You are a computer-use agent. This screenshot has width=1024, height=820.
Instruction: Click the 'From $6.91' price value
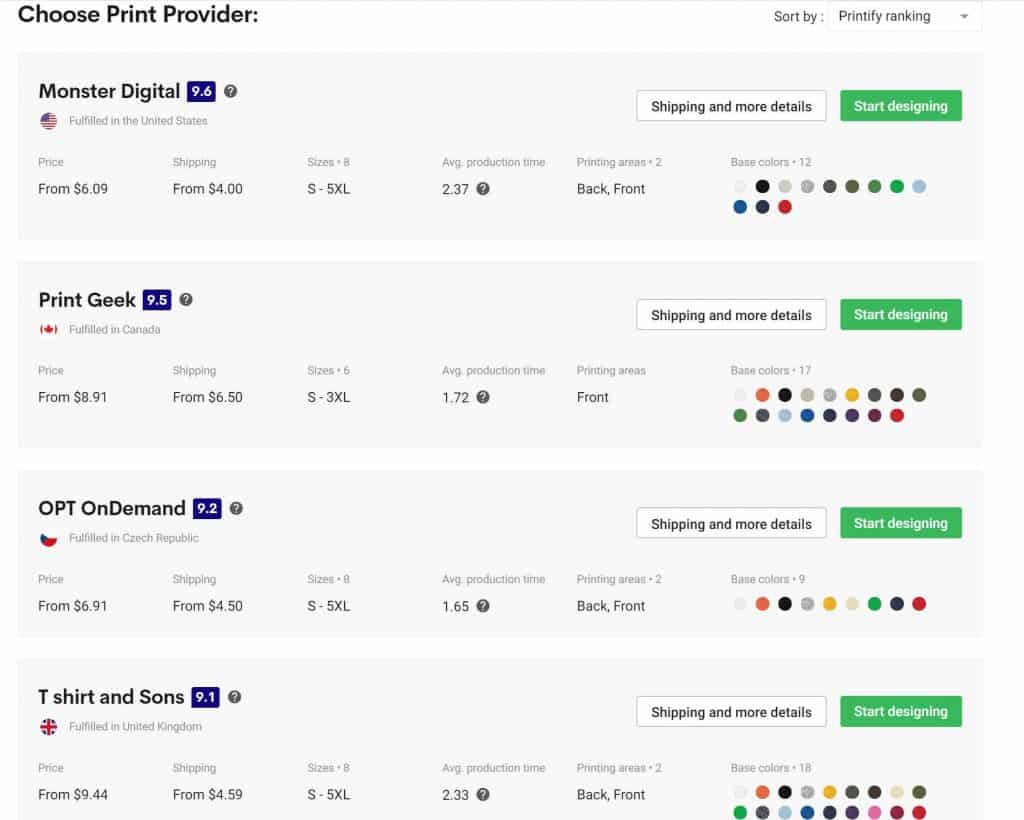(x=72, y=606)
